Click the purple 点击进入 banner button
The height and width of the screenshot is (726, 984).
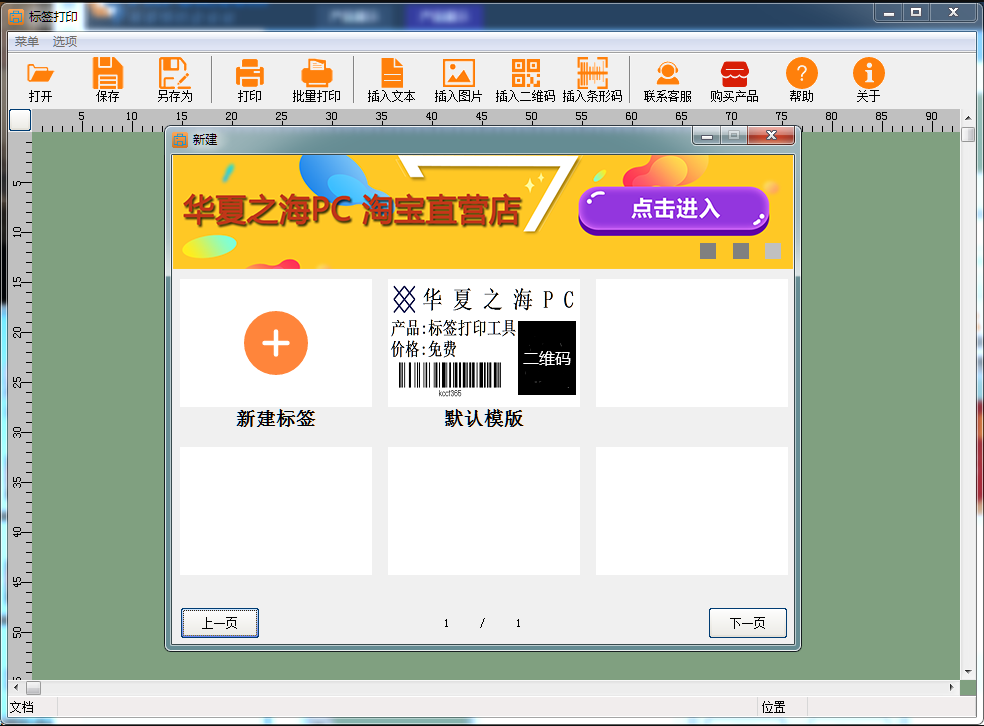[673, 209]
